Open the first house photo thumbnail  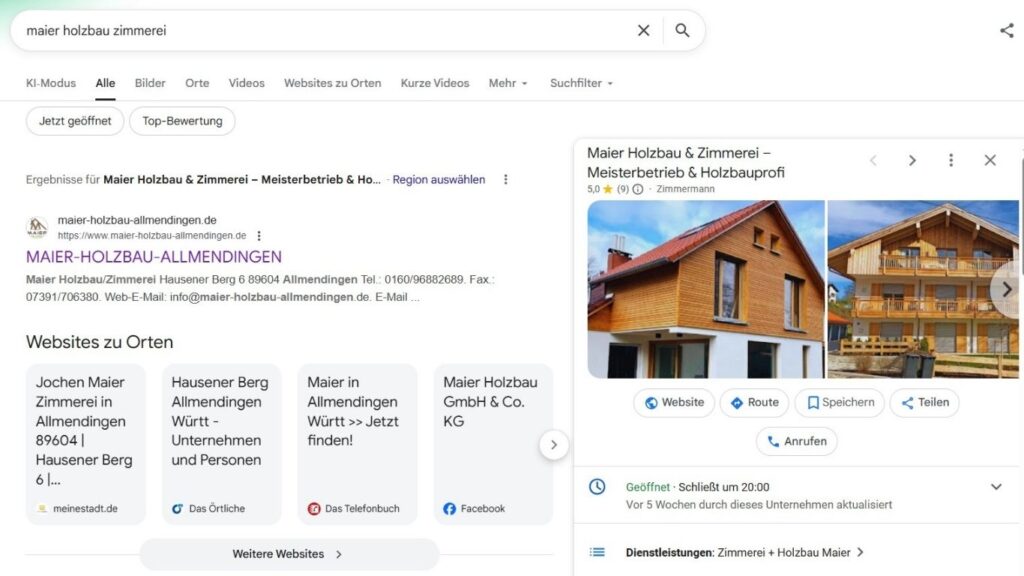tap(705, 289)
